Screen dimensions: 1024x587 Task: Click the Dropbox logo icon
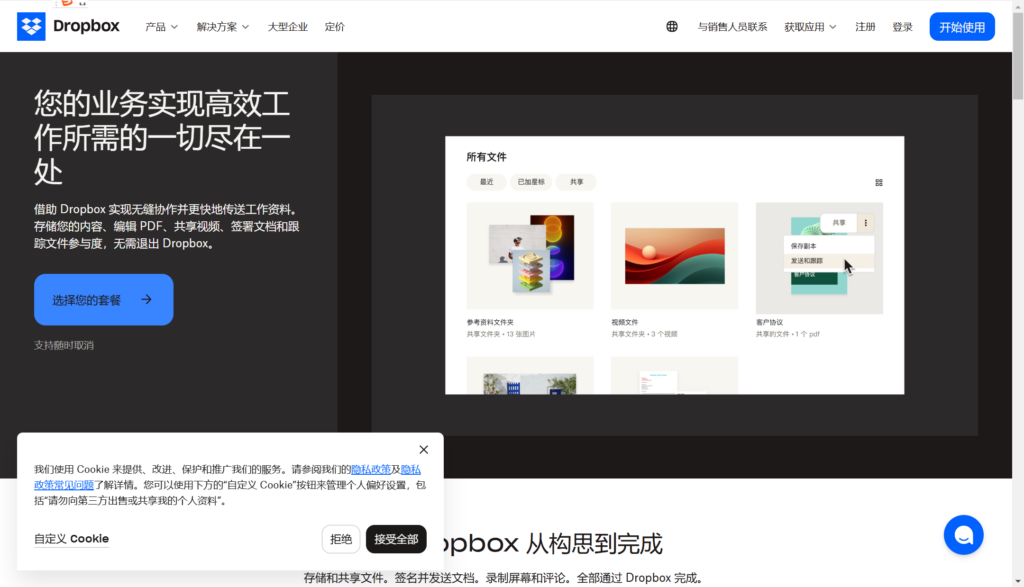[31, 27]
